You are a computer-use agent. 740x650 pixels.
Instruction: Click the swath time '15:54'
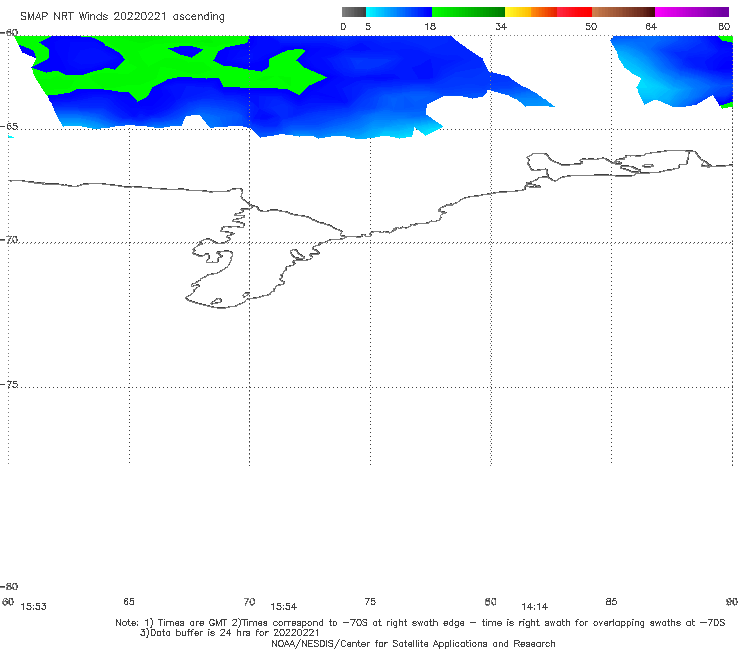284,607
